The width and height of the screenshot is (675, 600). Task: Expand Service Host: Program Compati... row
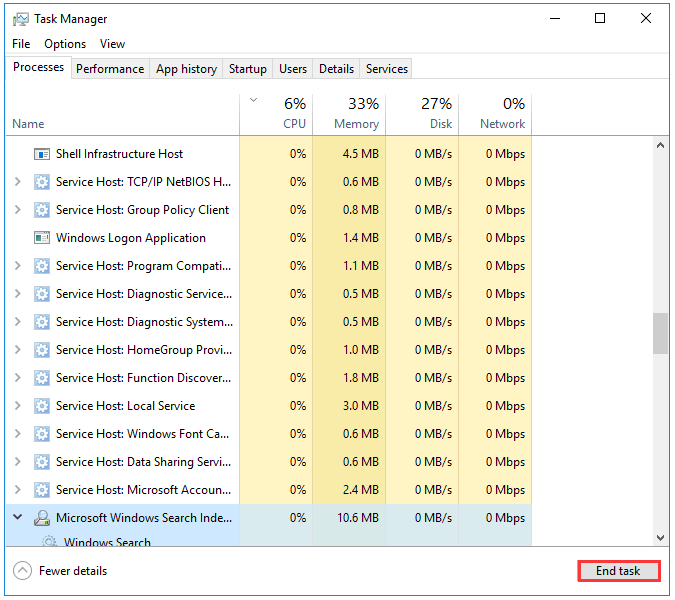(x=18, y=266)
